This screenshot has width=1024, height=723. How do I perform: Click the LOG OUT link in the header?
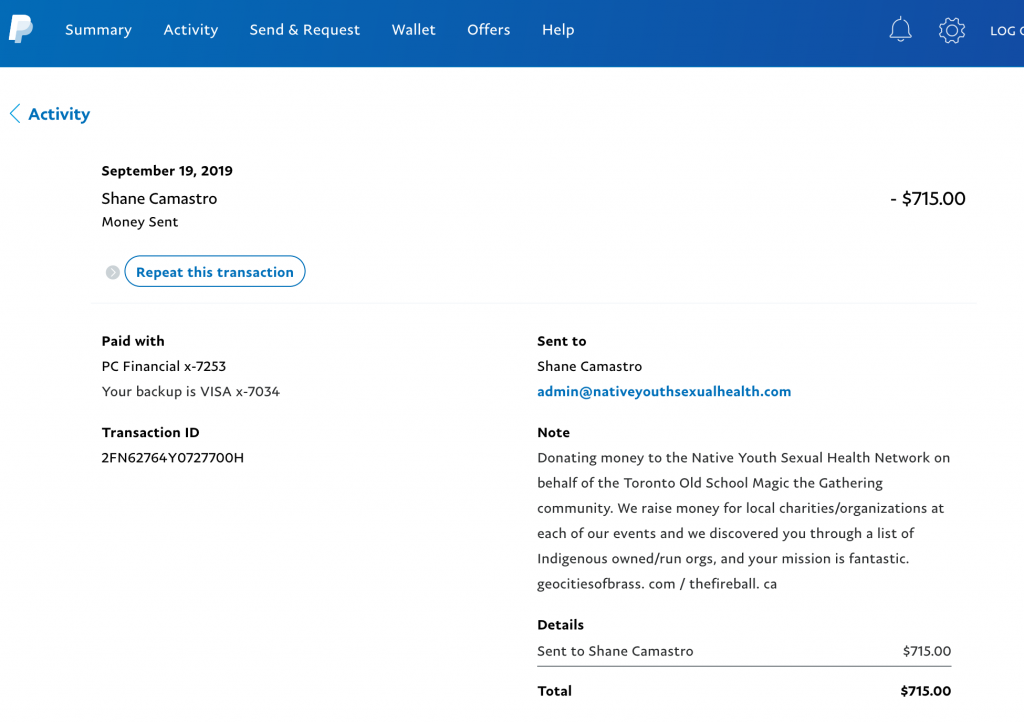tap(1006, 31)
